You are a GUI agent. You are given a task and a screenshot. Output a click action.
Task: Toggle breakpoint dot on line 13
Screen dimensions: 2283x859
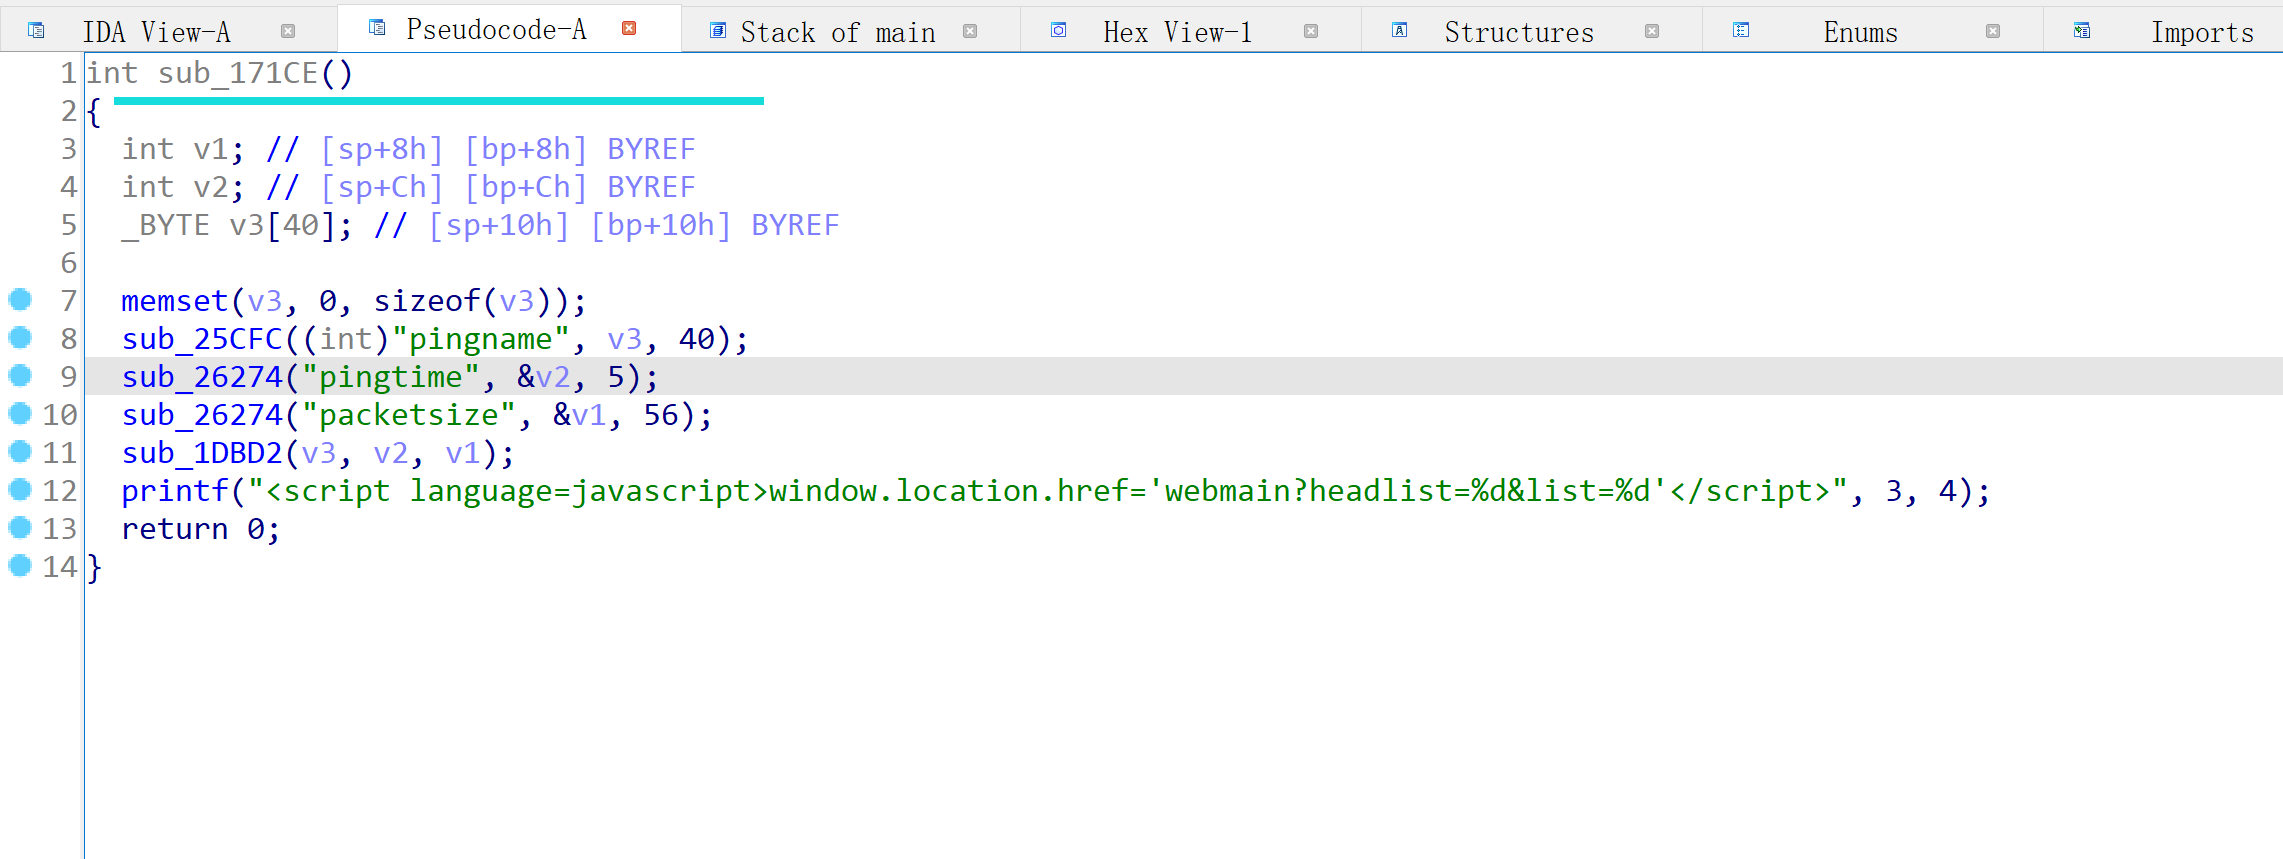tap(20, 527)
